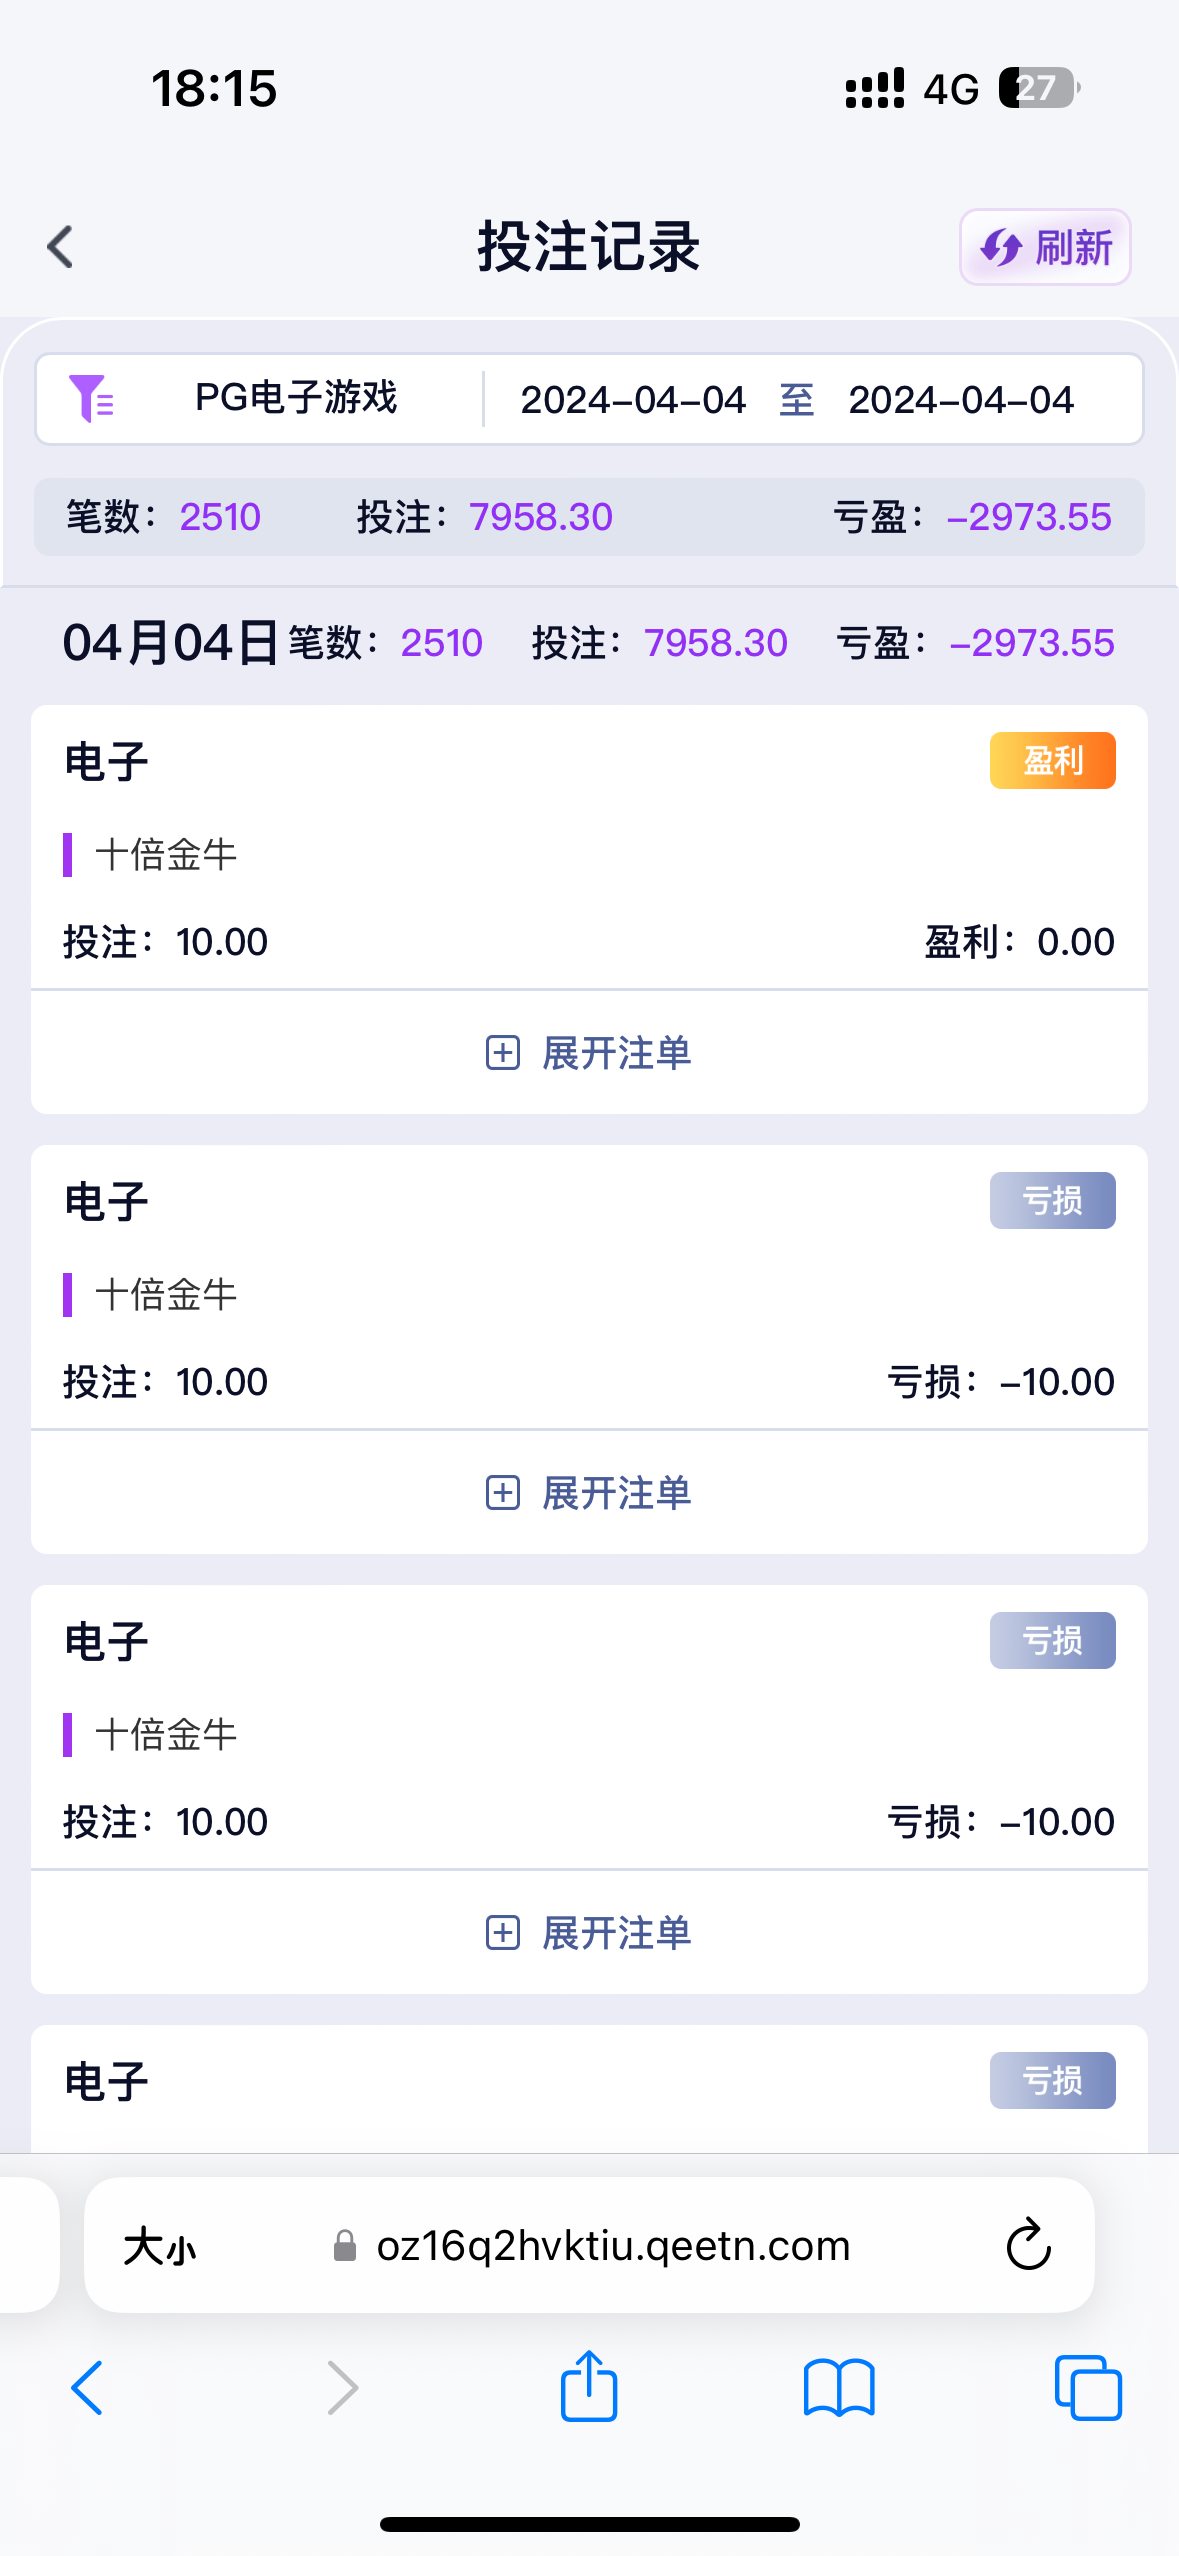Go back with the Safari back arrow
The height and width of the screenshot is (2556, 1179).
click(87, 2388)
